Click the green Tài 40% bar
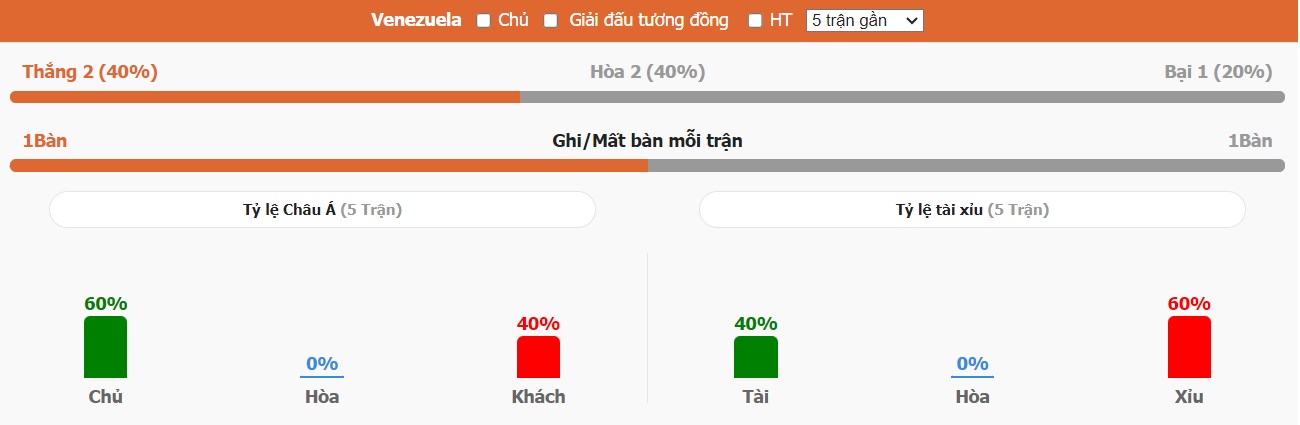This screenshot has width=1300, height=425. click(755, 357)
